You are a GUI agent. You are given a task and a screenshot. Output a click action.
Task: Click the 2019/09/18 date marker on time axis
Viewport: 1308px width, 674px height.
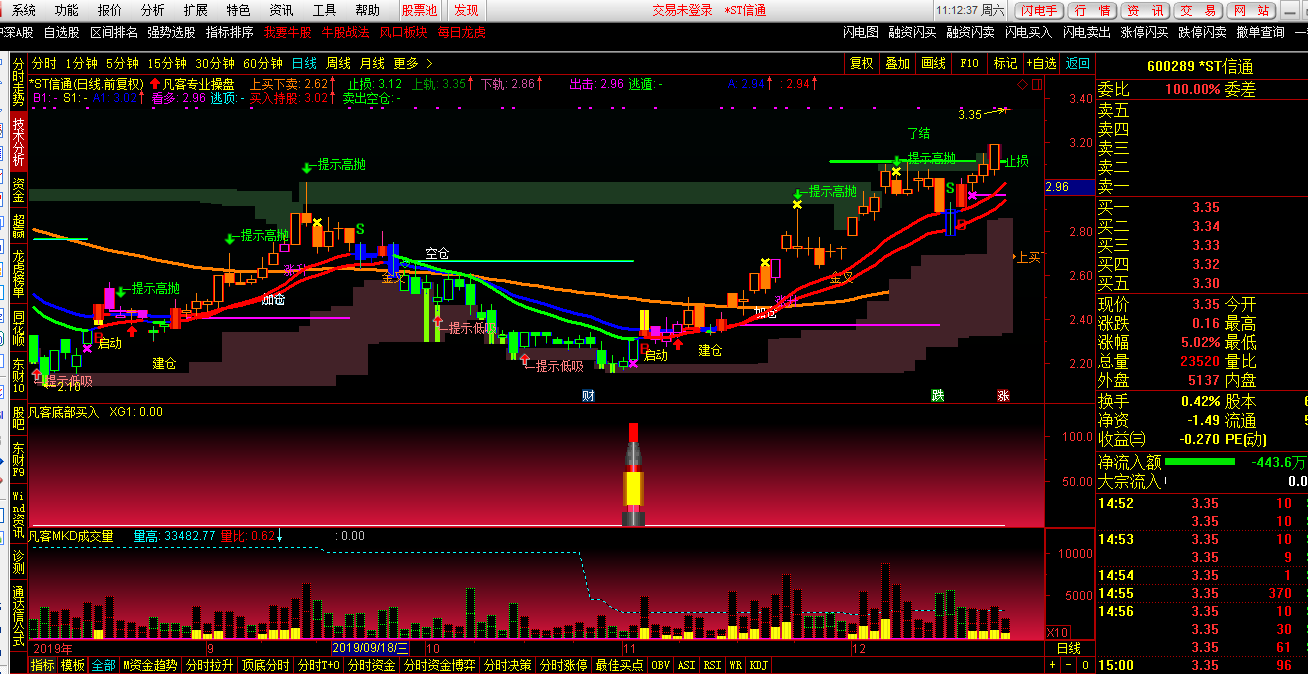coord(370,647)
